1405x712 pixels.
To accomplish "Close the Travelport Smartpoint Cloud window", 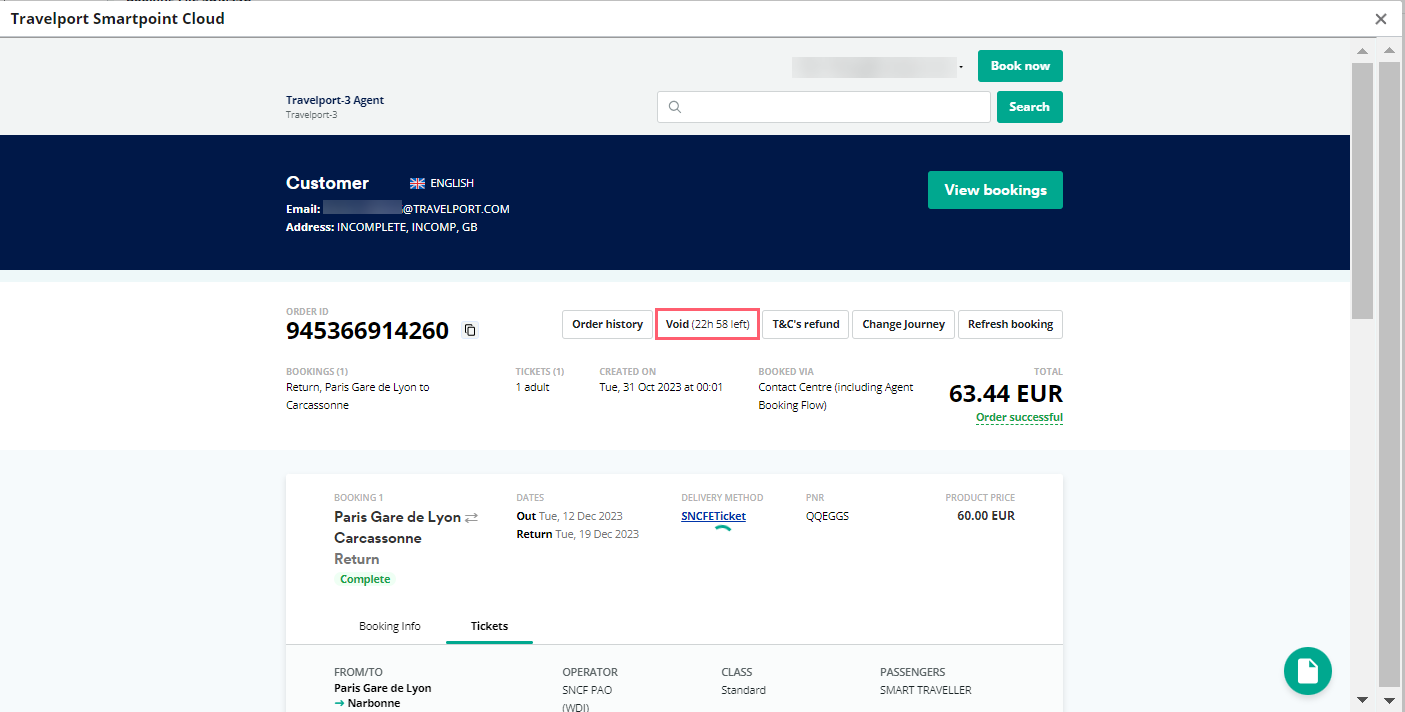I will (1381, 19).
